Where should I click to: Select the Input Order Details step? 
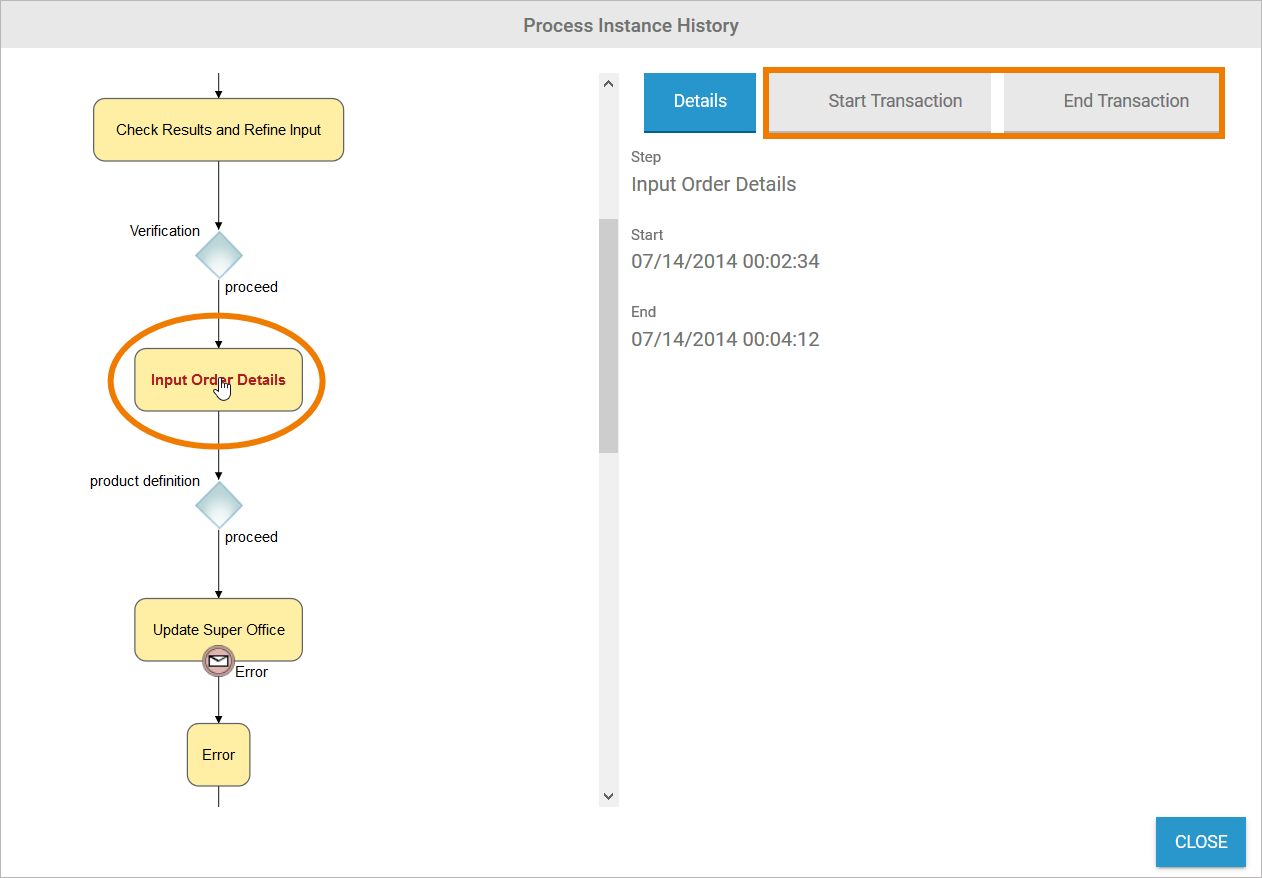point(218,380)
